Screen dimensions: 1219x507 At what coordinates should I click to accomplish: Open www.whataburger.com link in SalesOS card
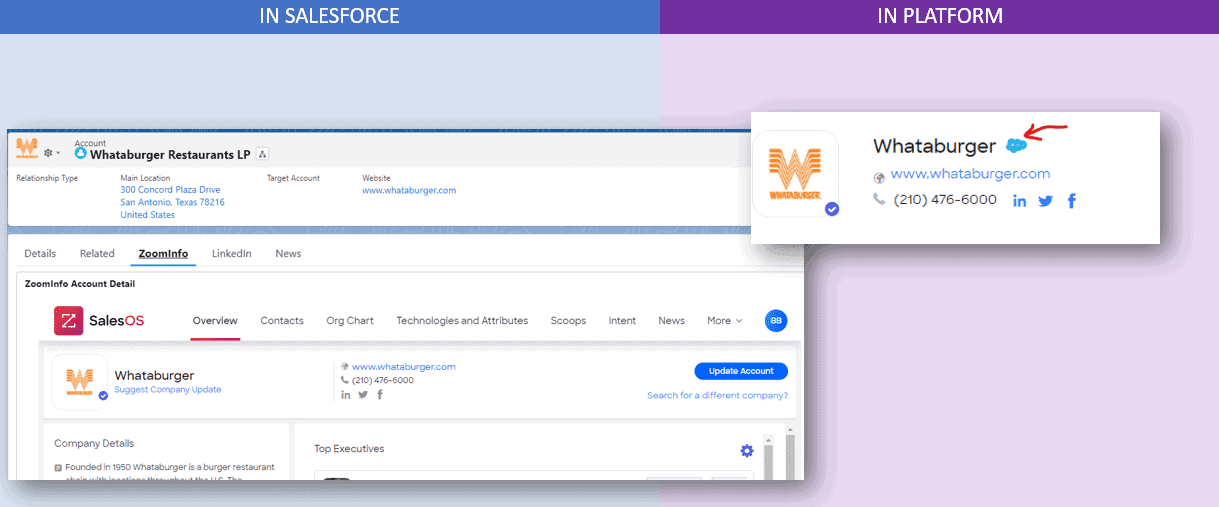pyautogui.click(x=404, y=367)
